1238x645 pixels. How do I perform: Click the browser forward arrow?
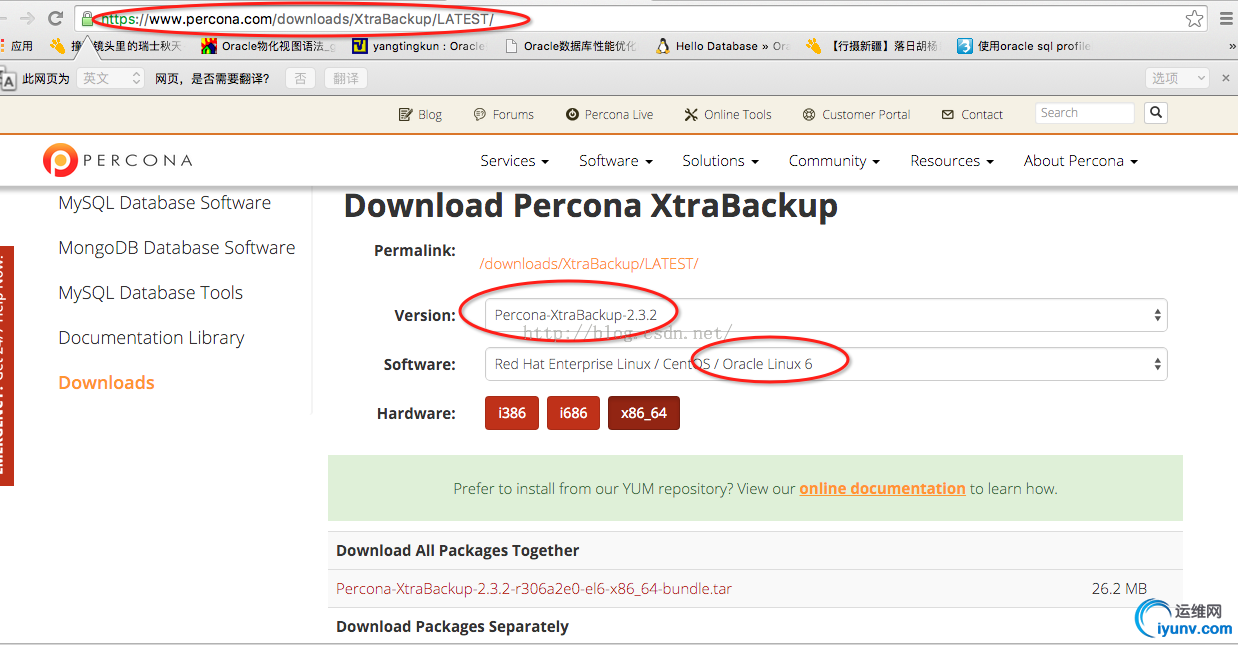coord(26,18)
